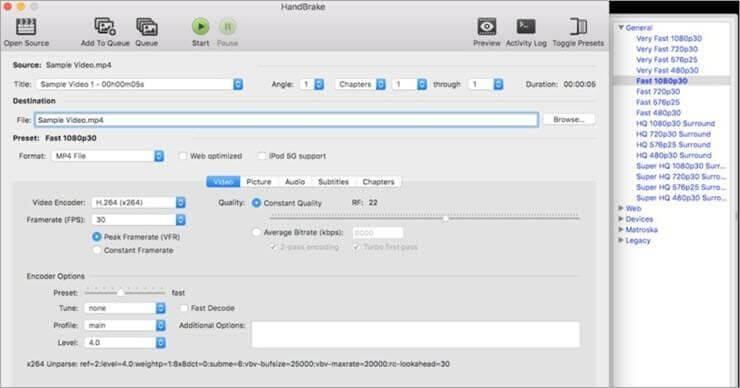Select Fast 480p30 preset
The image size is (740, 388).
pyautogui.click(x=658, y=113)
